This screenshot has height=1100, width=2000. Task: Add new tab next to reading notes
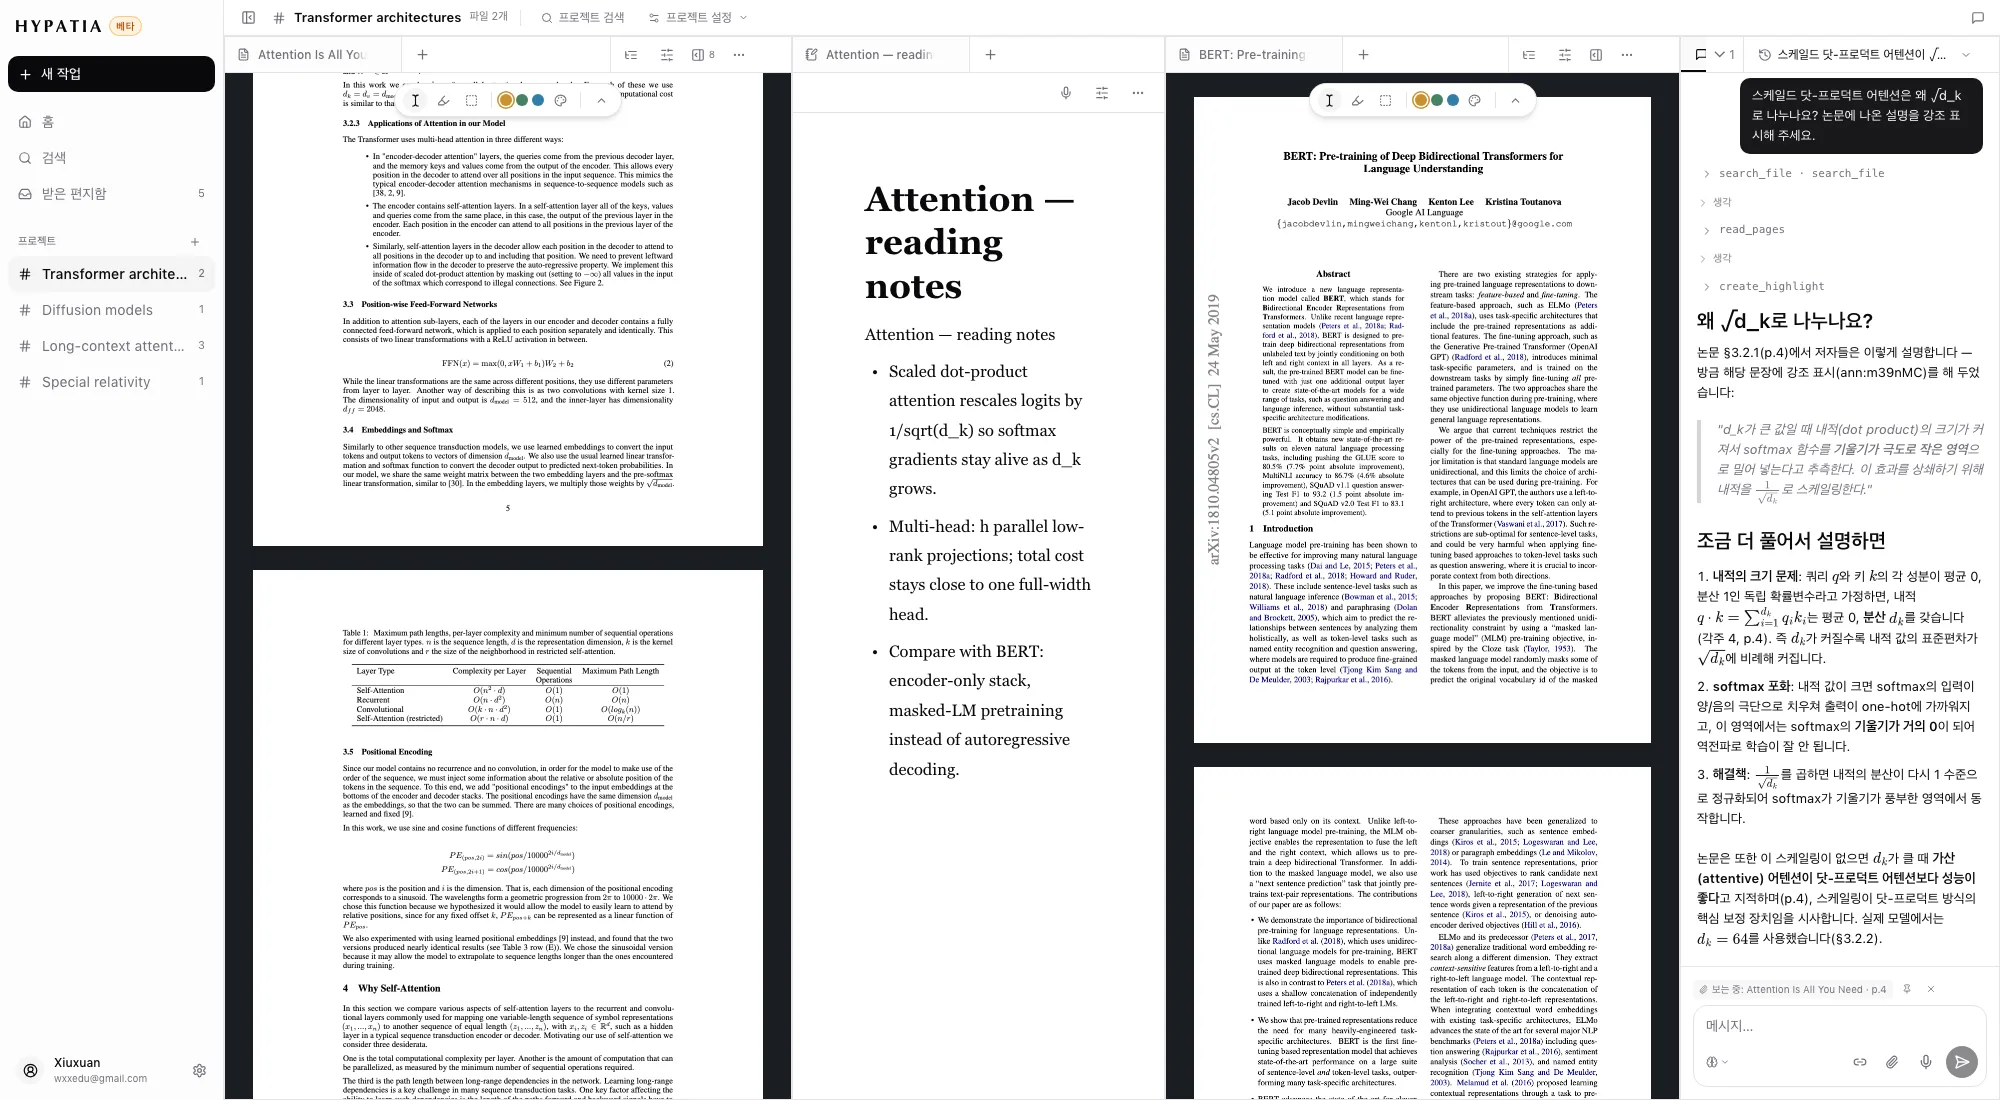pyautogui.click(x=990, y=55)
